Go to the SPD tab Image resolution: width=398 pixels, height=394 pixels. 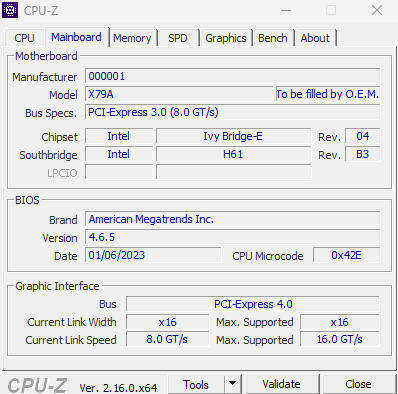tap(178, 38)
